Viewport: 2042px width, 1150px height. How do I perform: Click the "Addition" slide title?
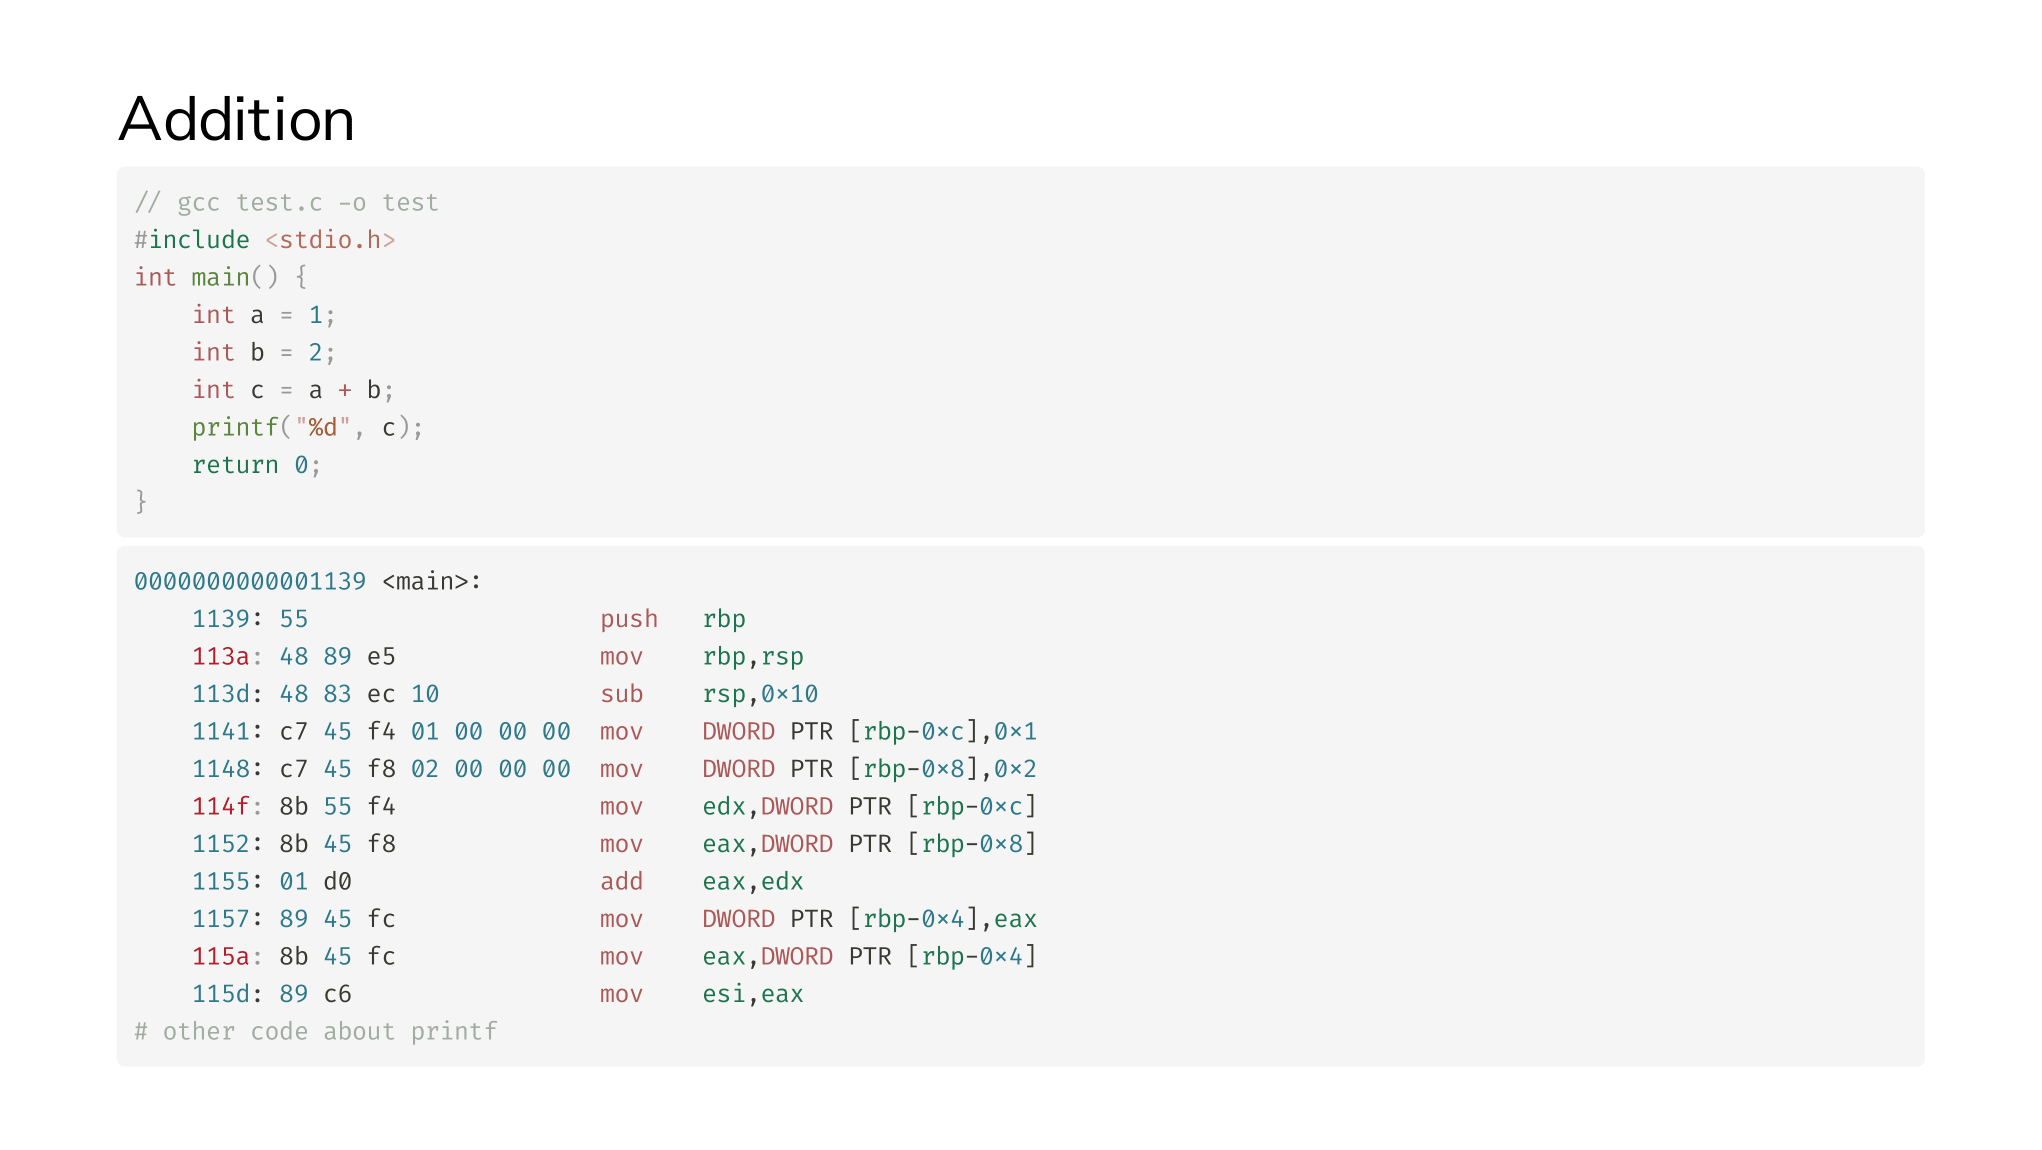click(x=237, y=120)
